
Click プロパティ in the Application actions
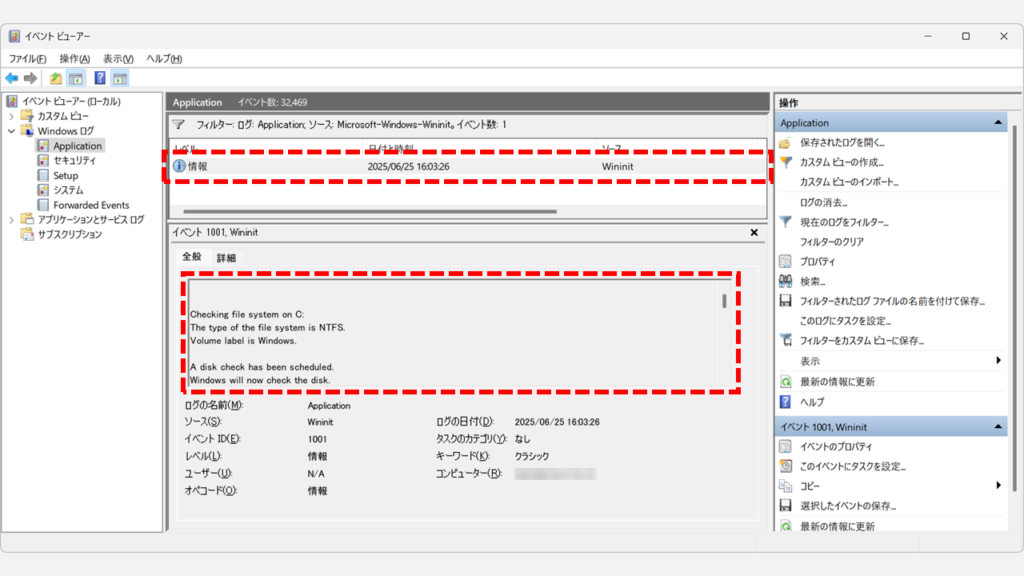pyautogui.click(x=817, y=261)
